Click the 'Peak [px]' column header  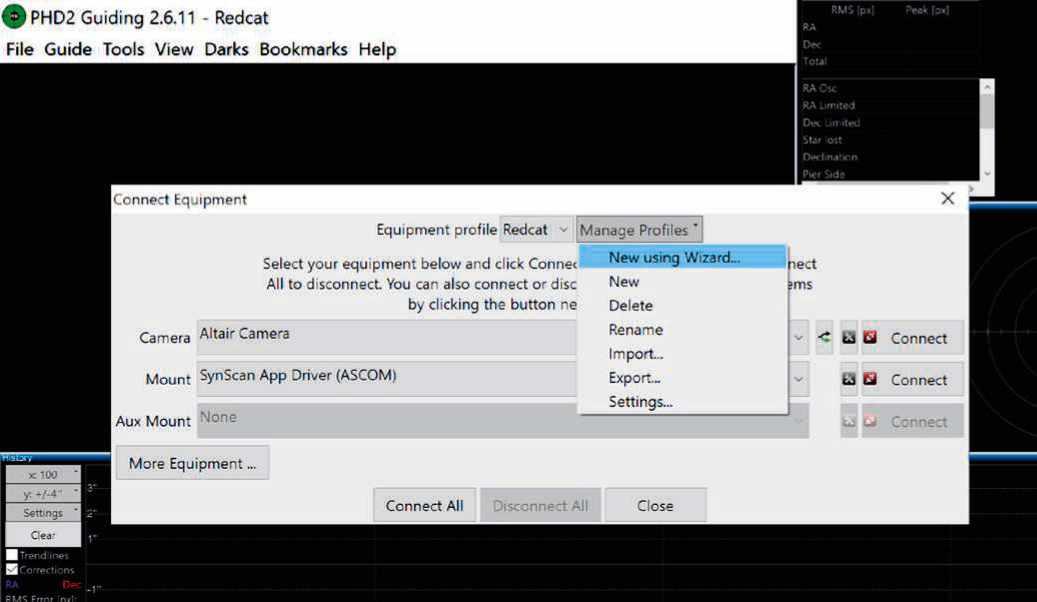(927, 10)
